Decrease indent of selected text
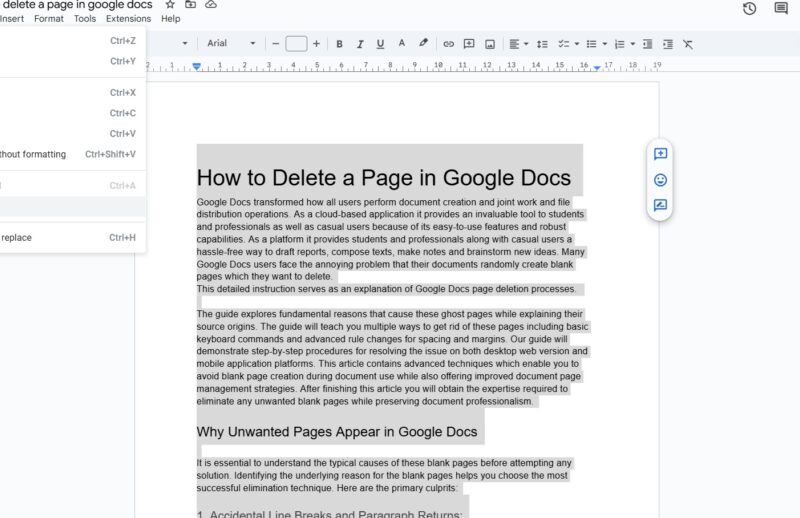 tap(647, 44)
